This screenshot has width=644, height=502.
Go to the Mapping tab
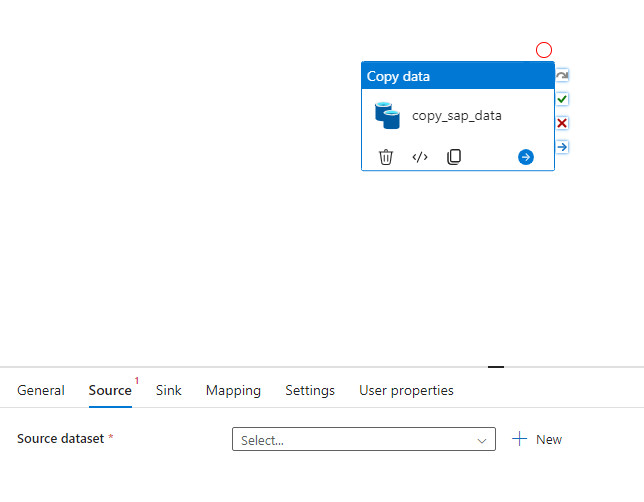click(x=233, y=390)
